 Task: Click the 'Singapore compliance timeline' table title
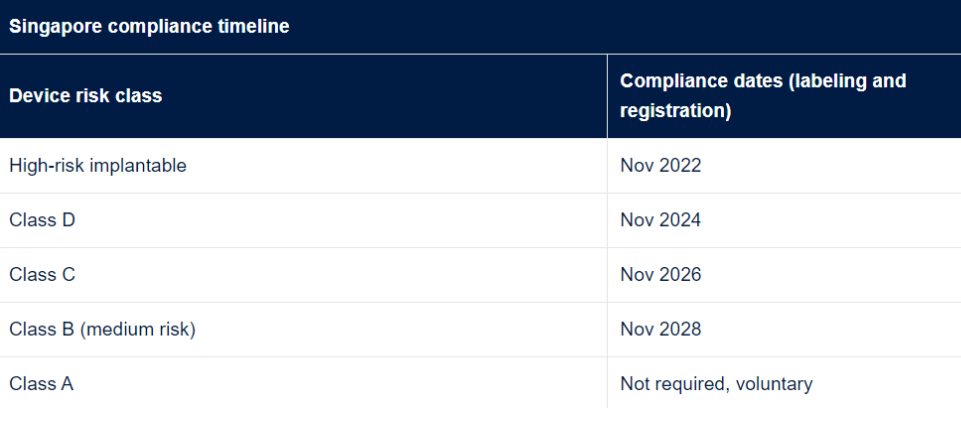(149, 27)
